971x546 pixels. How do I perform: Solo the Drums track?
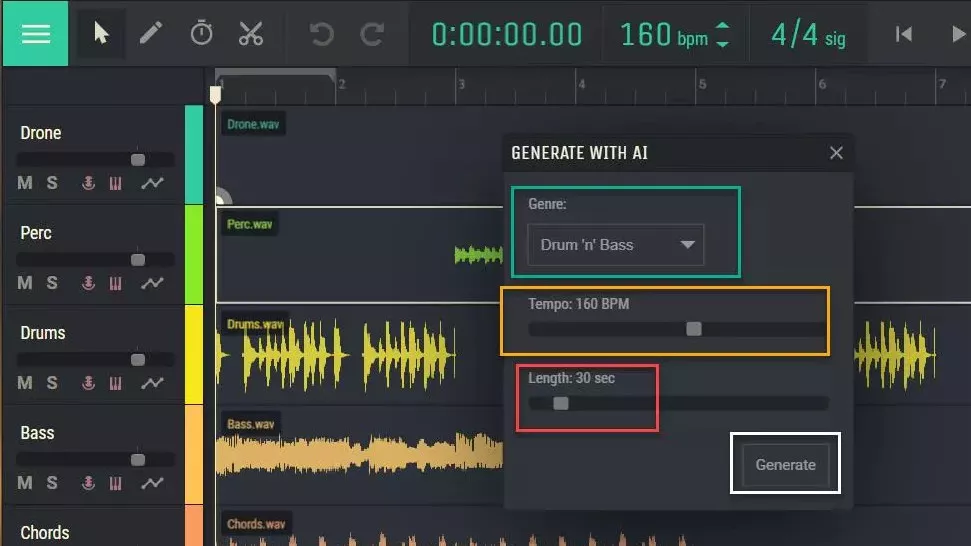click(x=52, y=383)
